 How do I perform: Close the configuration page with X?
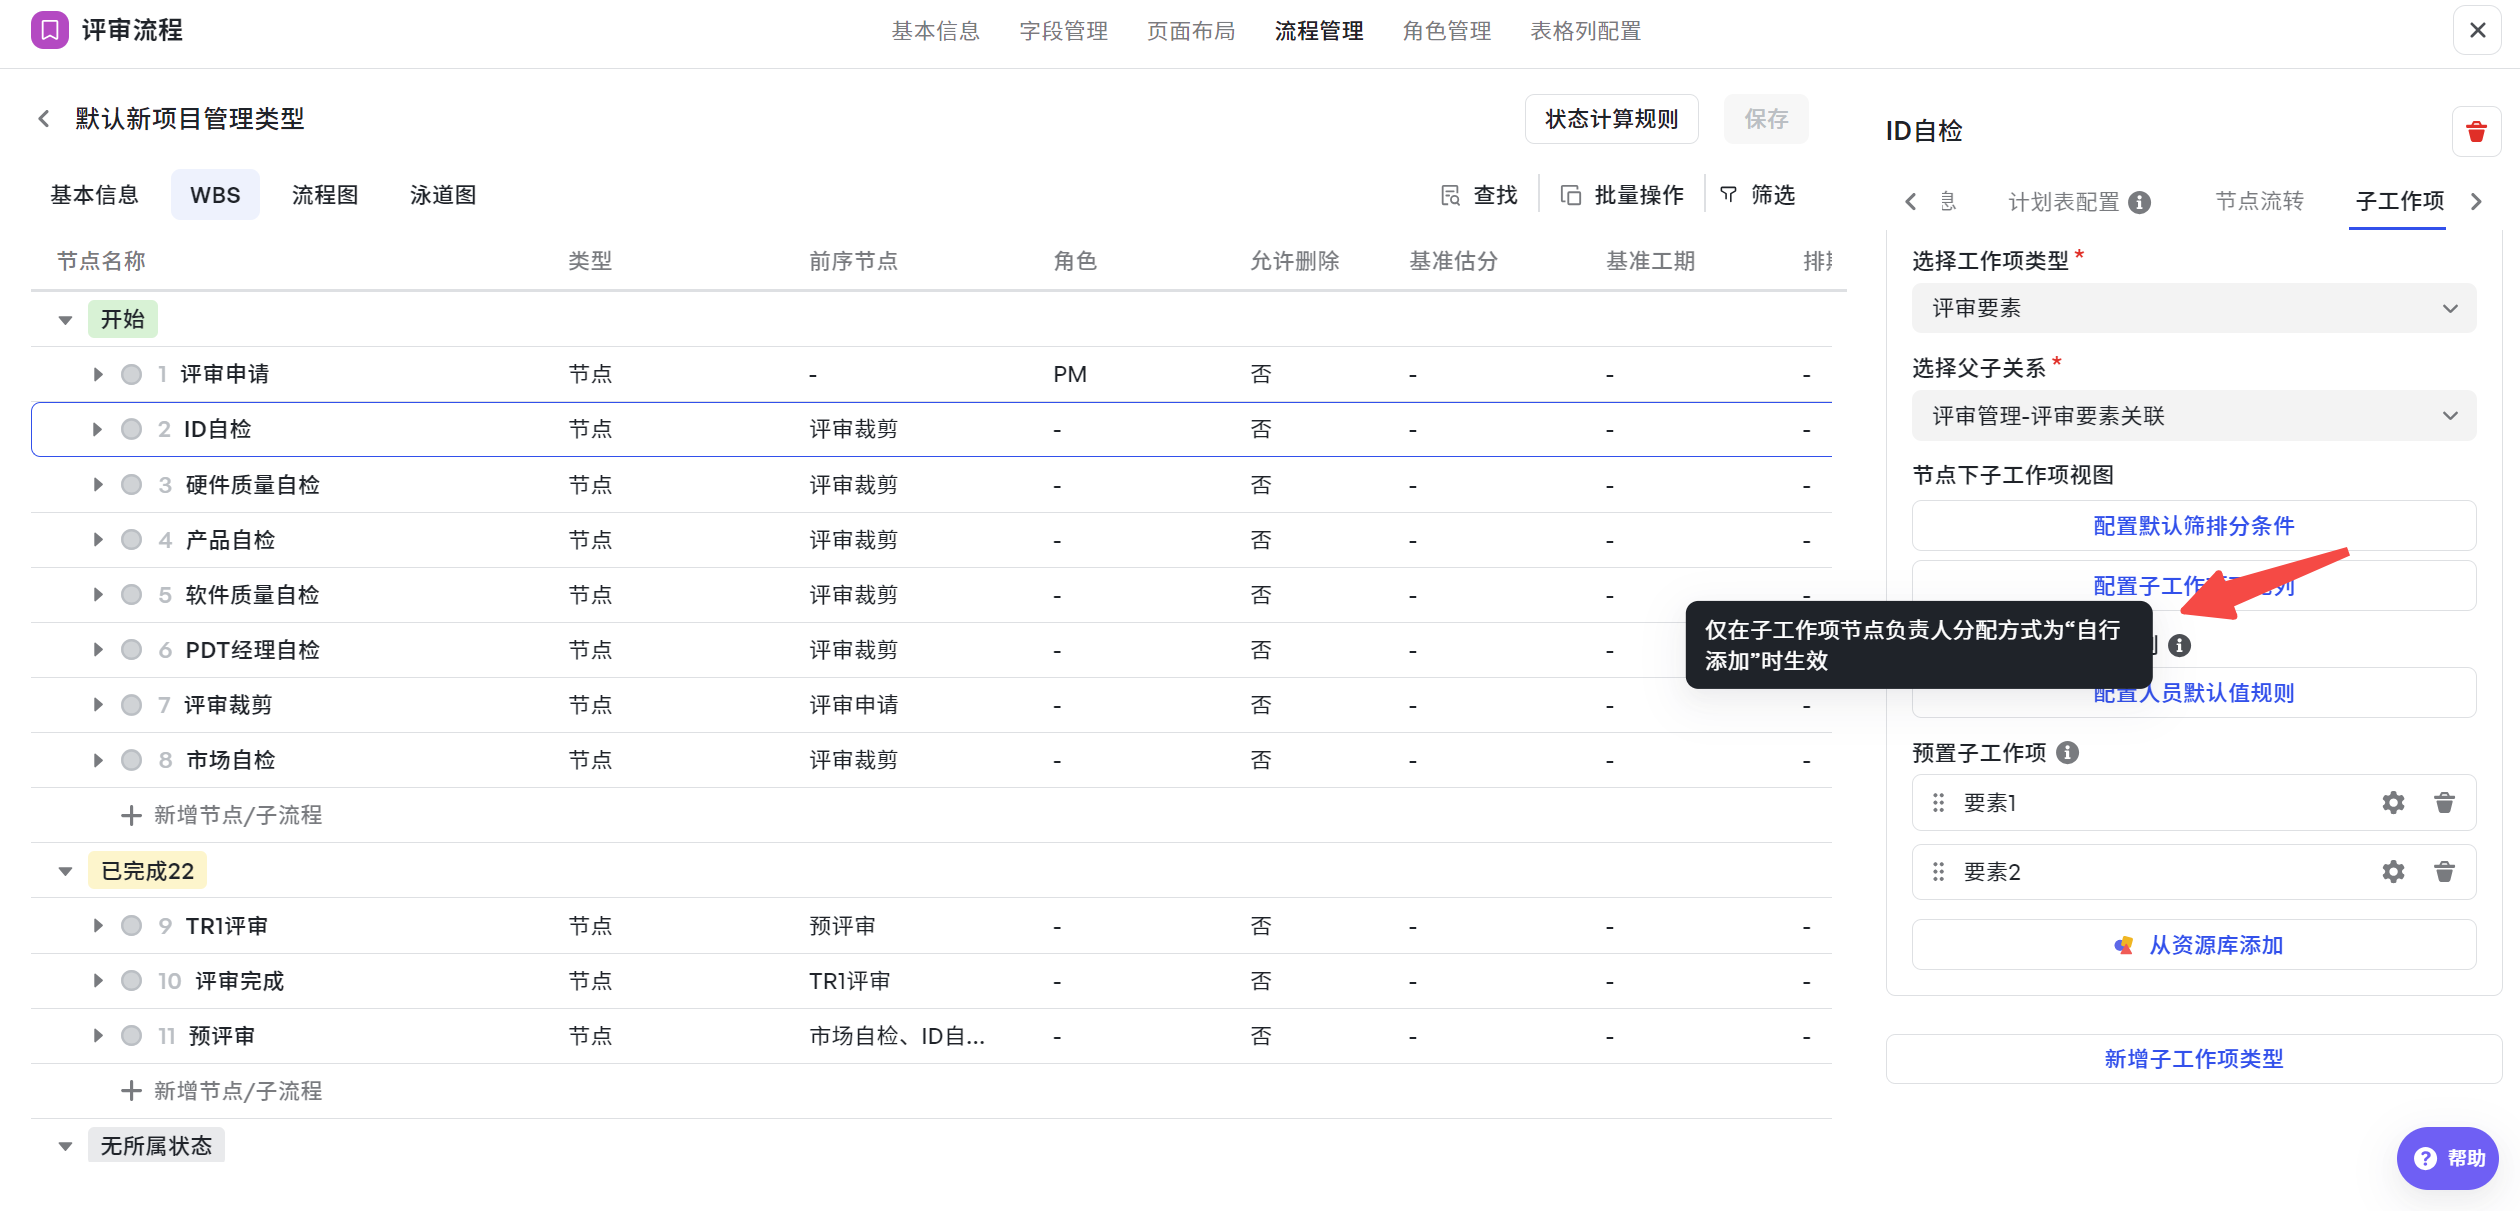tap(2477, 30)
